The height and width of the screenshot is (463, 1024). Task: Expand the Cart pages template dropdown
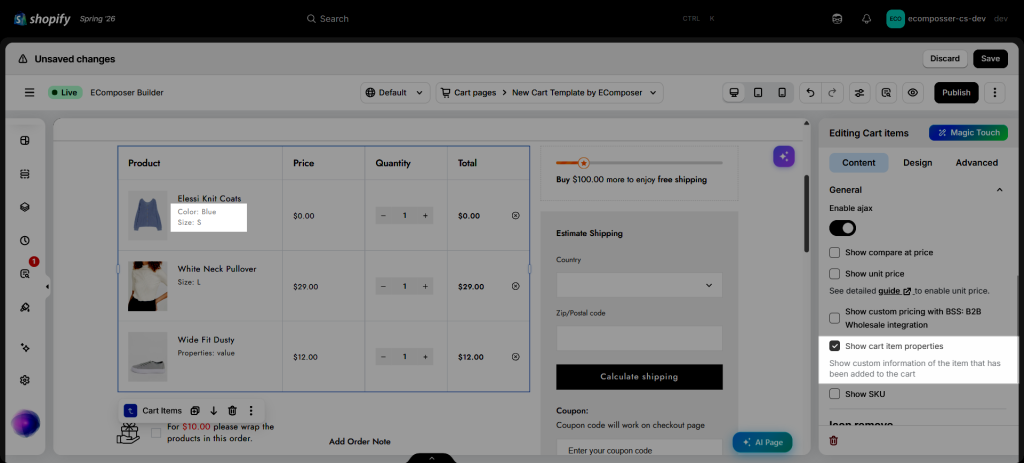pyautogui.click(x=549, y=93)
